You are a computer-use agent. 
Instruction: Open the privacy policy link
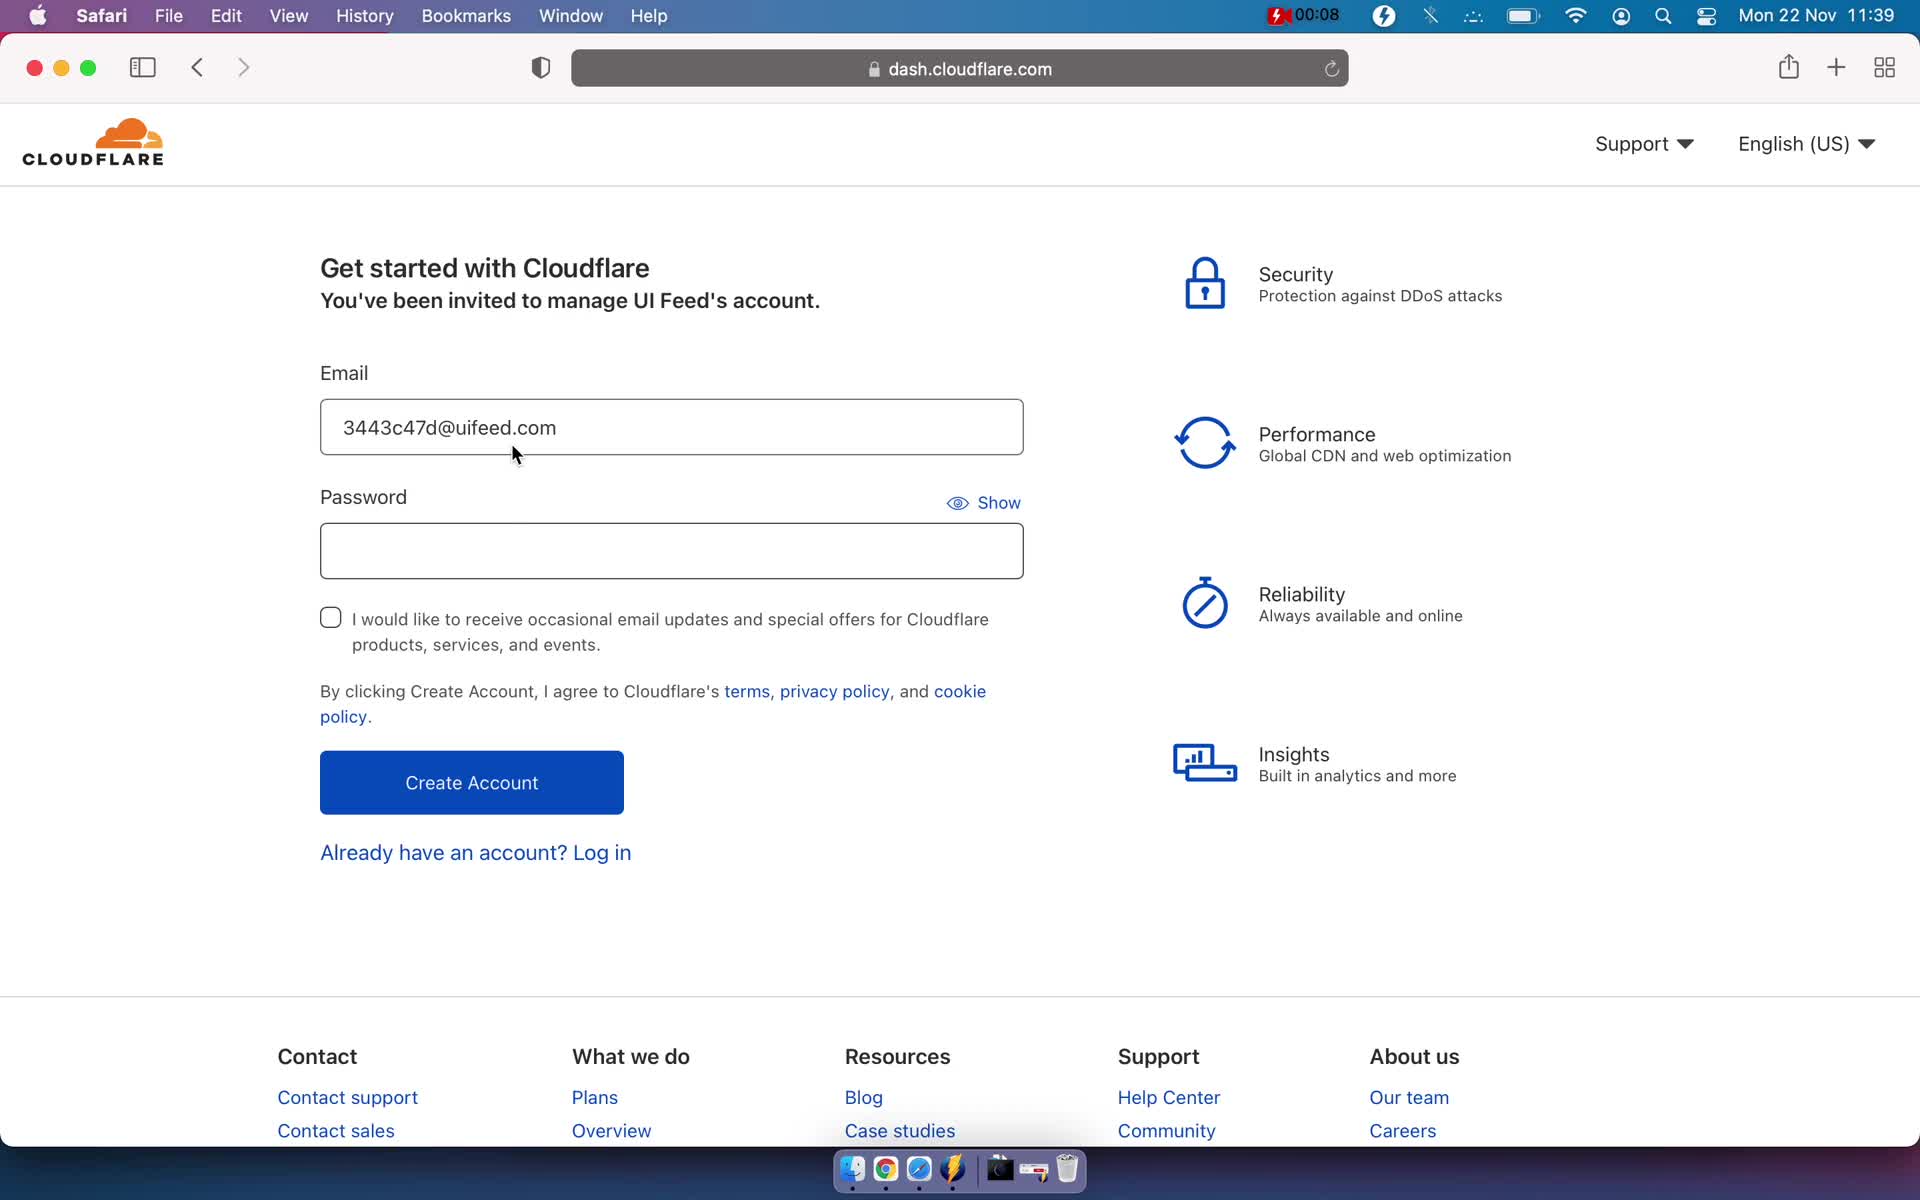tap(834, 692)
